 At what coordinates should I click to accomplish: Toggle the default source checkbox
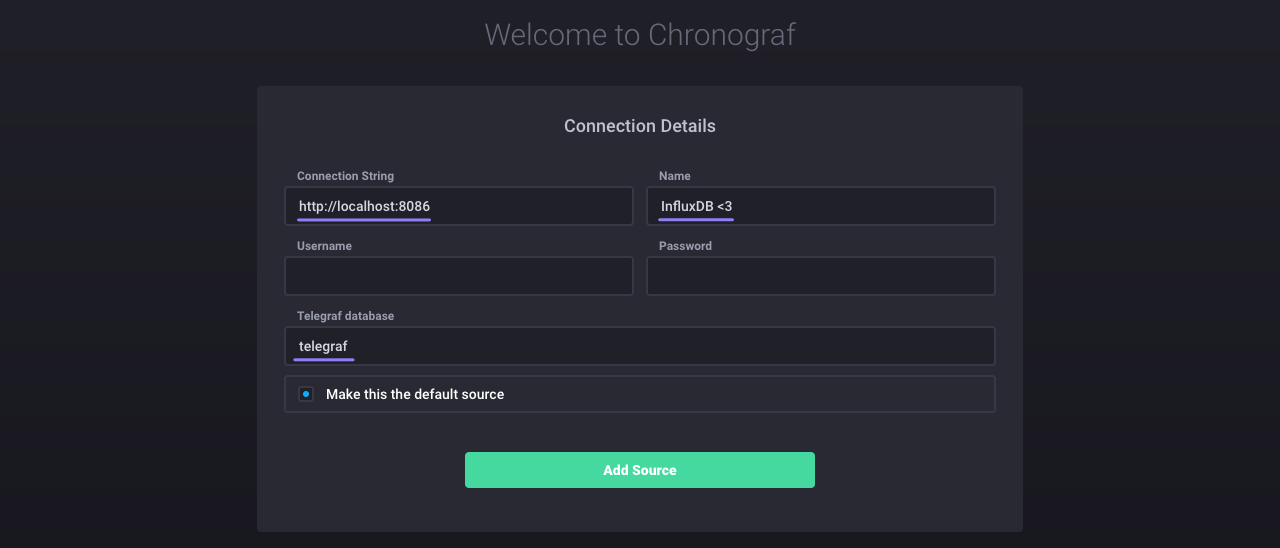tap(306, 394)
